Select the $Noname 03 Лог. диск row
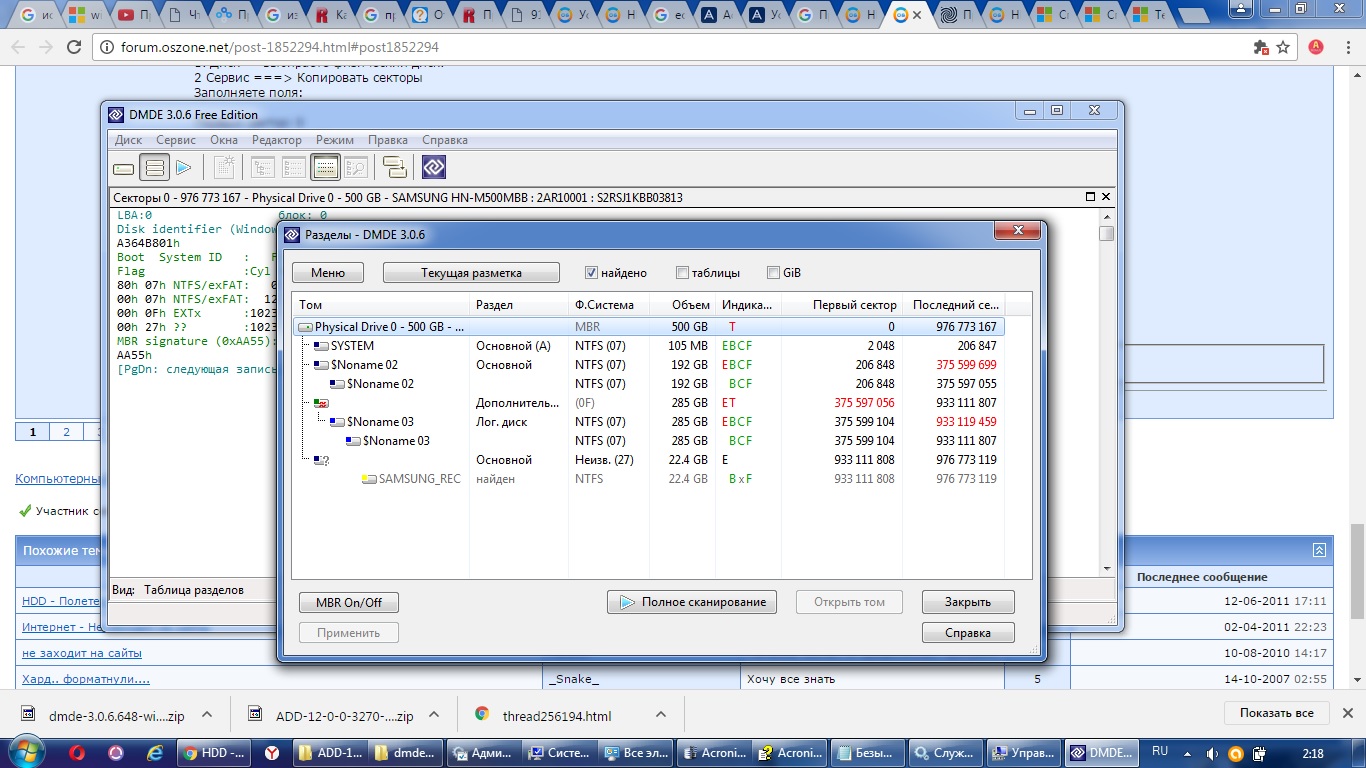Viewport: 1366px width, 768px height. pyautogui.click(x=649, y=422)
